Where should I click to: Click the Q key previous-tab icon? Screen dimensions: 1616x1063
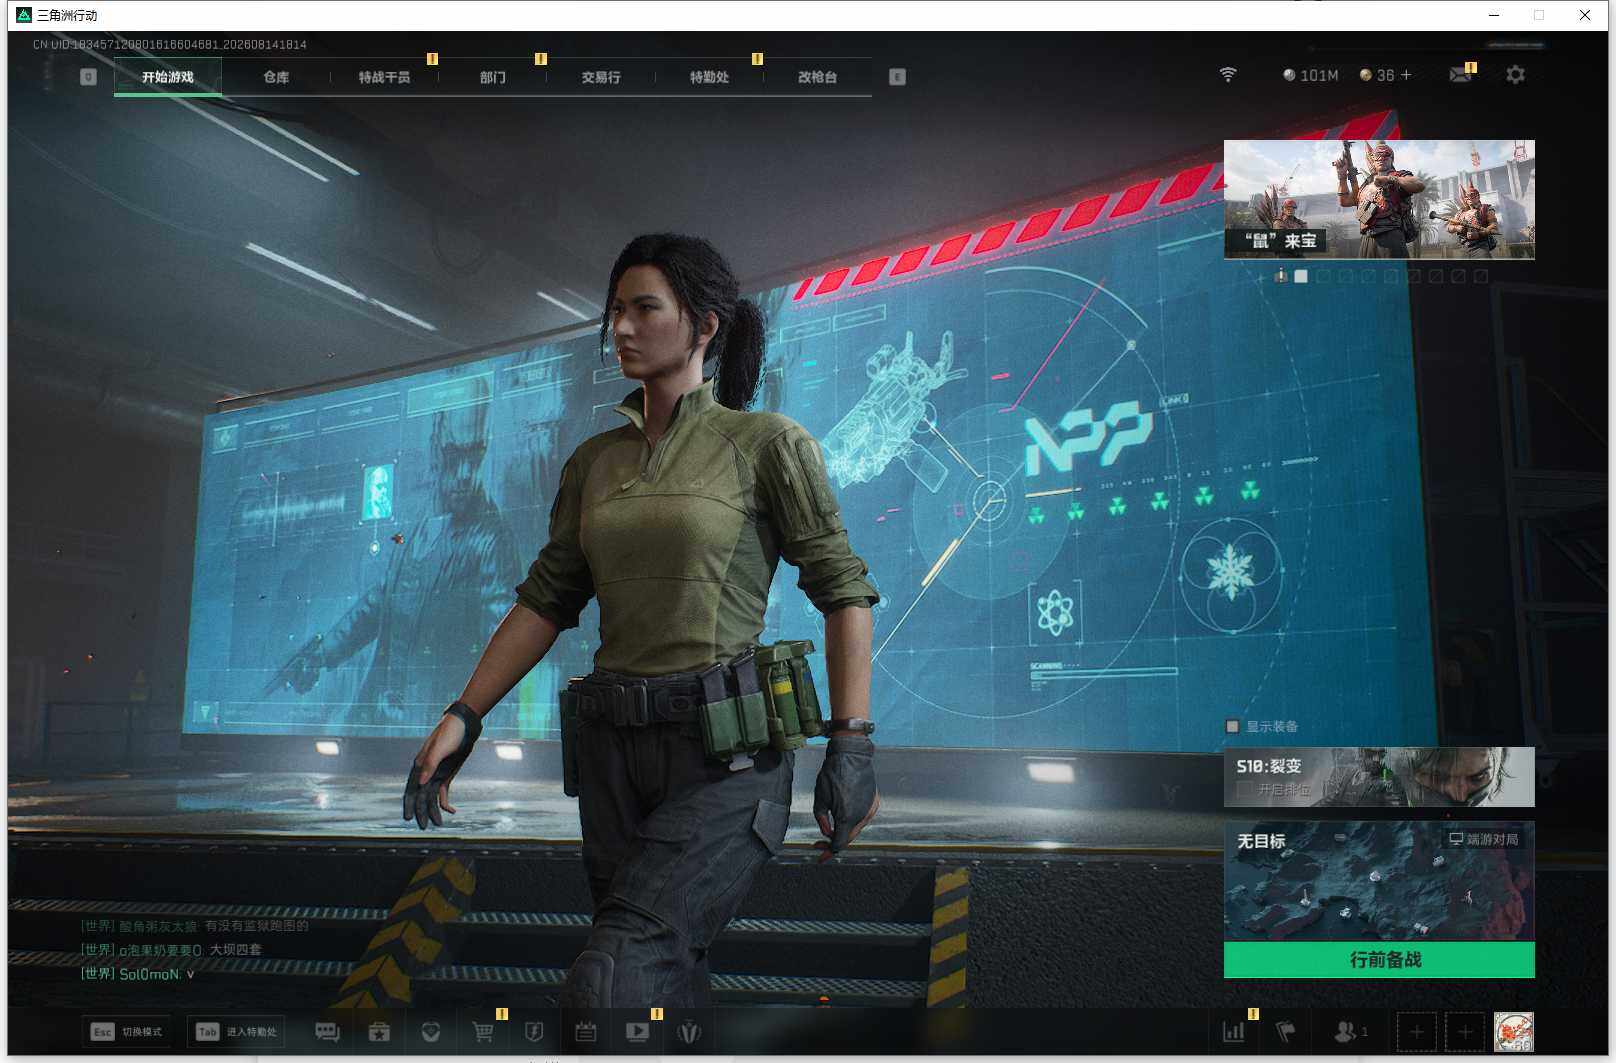click(88, 77)
